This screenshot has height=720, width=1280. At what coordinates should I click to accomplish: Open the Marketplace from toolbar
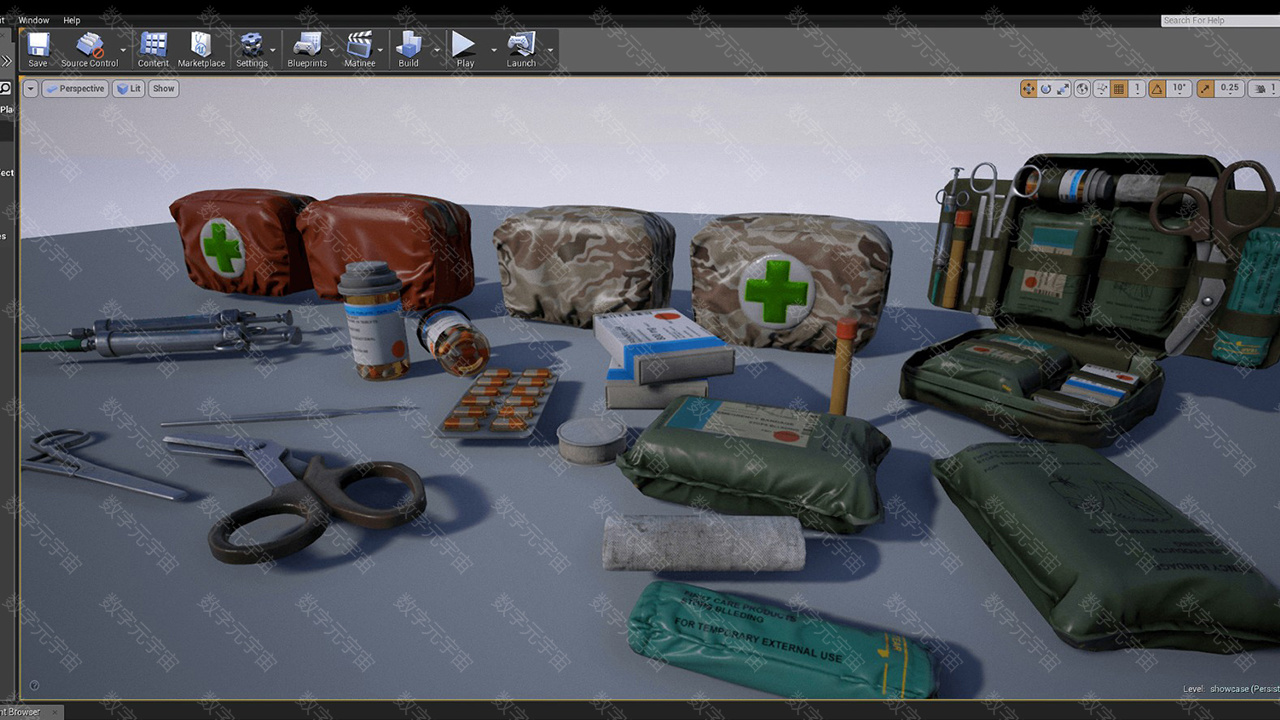(201, 49)
